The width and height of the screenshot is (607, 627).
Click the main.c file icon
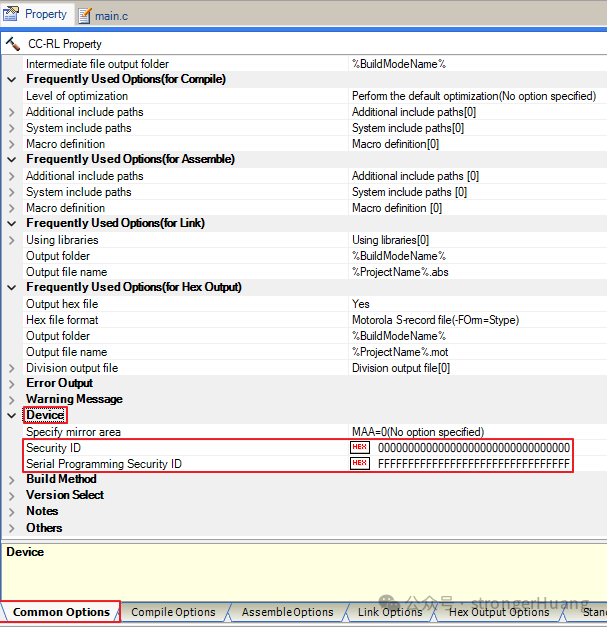click(84, 16)
